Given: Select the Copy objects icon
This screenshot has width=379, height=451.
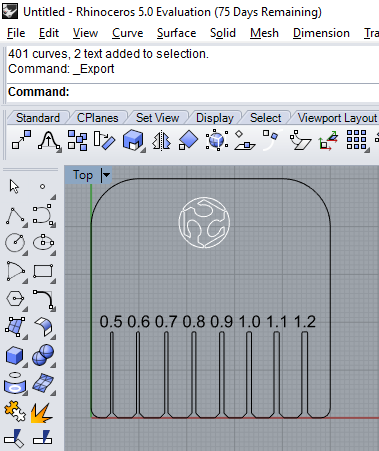Looking at the screenshot, I should coord(77,140).
